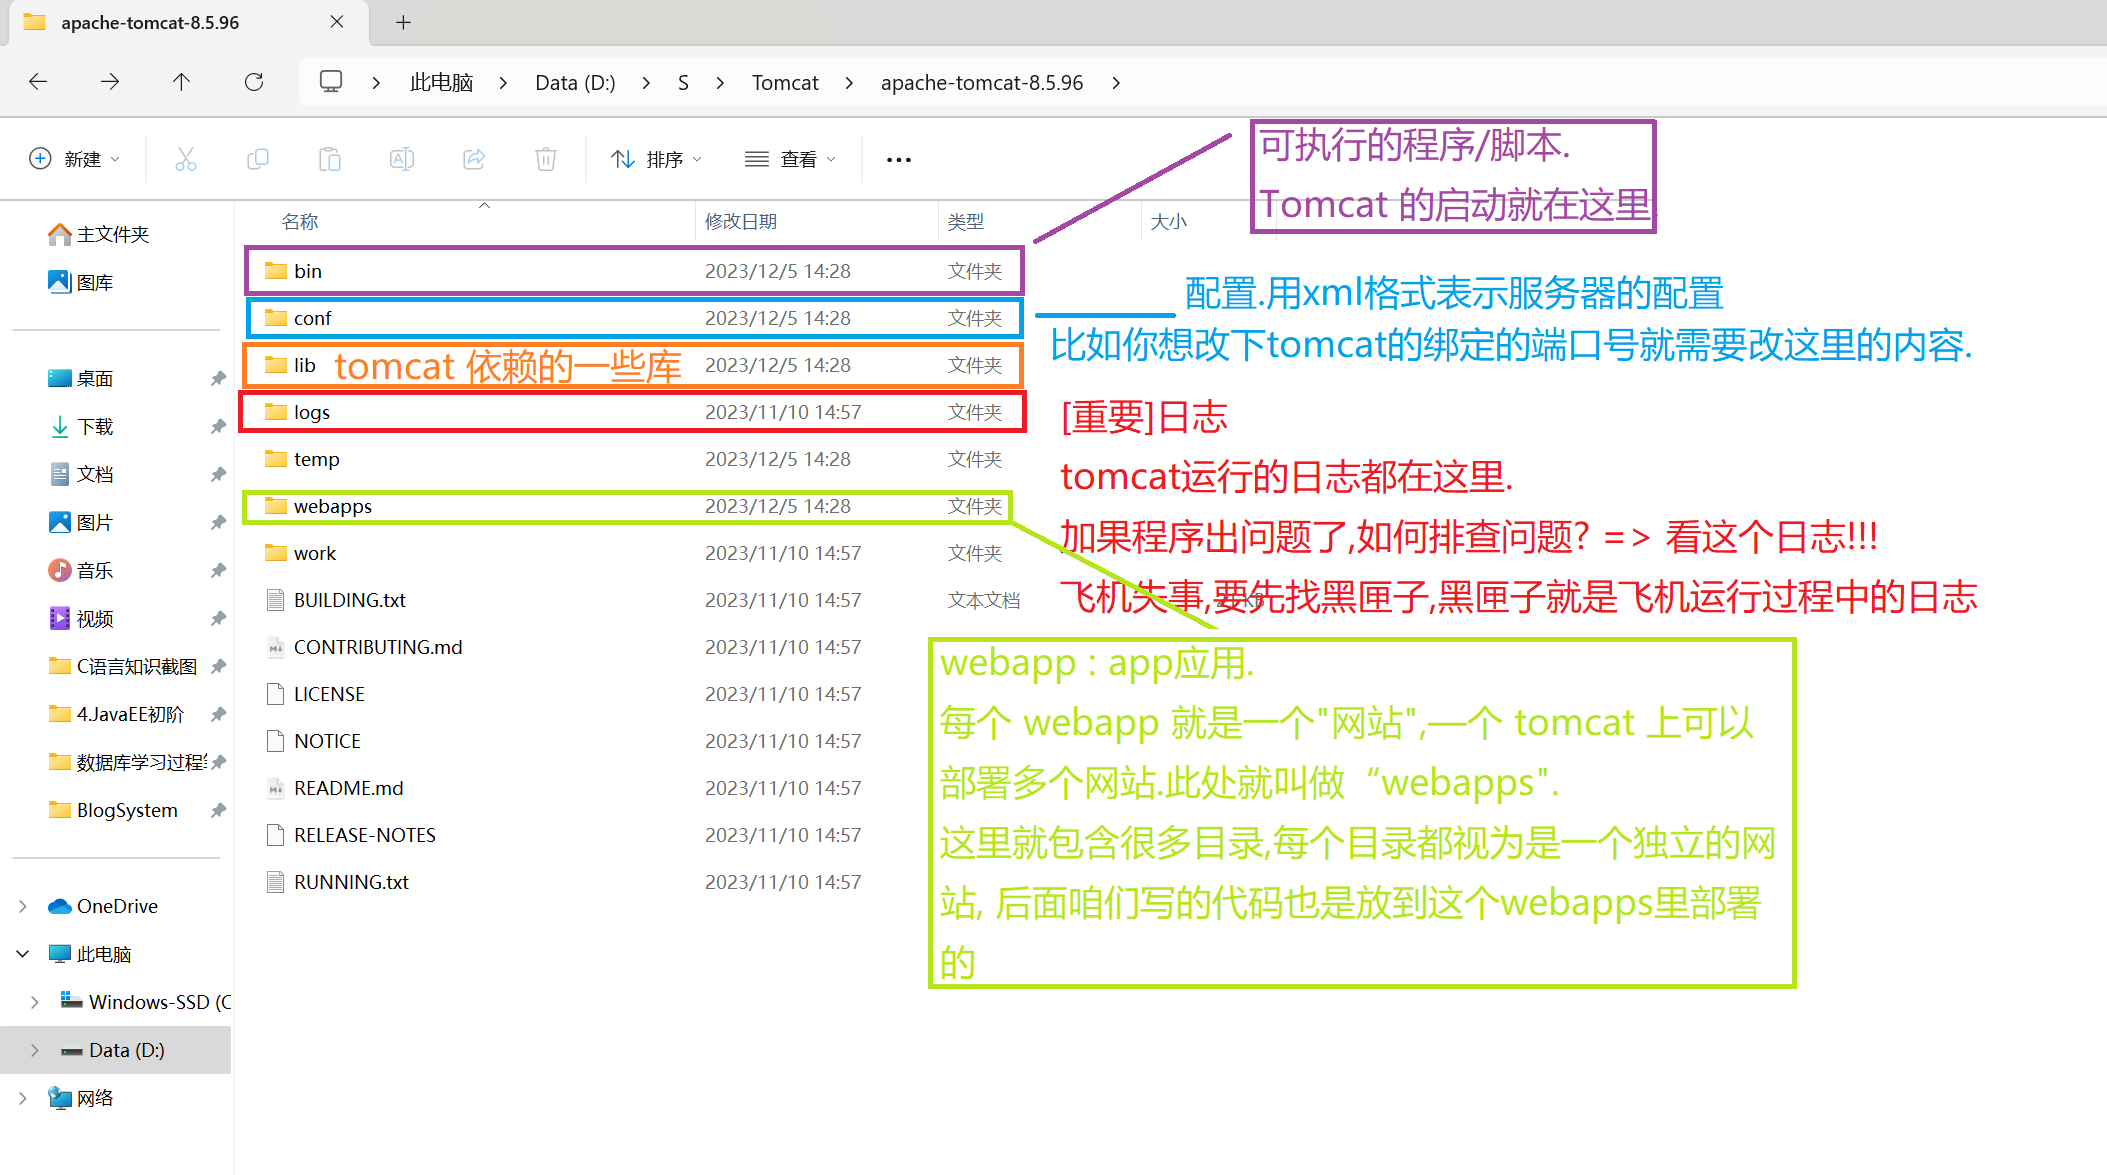2107x1175 pixels.
Task: Click the Rename icon in toolbar
Action: point(402,159)
